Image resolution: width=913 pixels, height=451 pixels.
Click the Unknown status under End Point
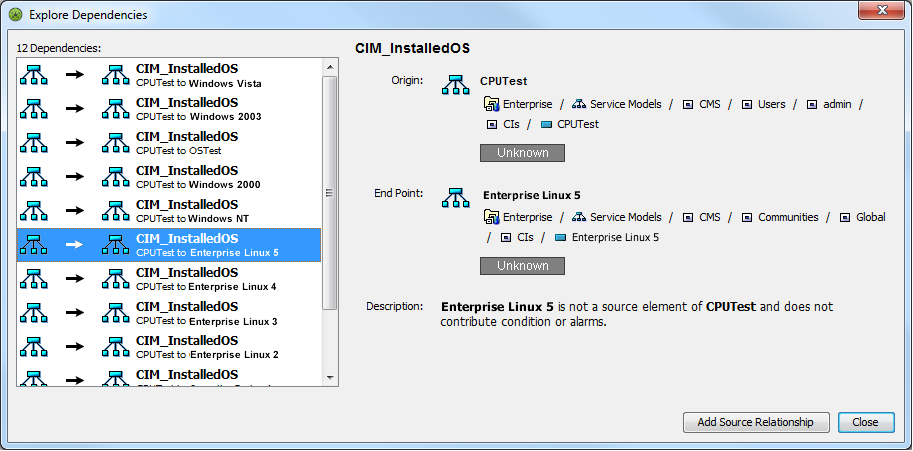click(x=522, y=265)
